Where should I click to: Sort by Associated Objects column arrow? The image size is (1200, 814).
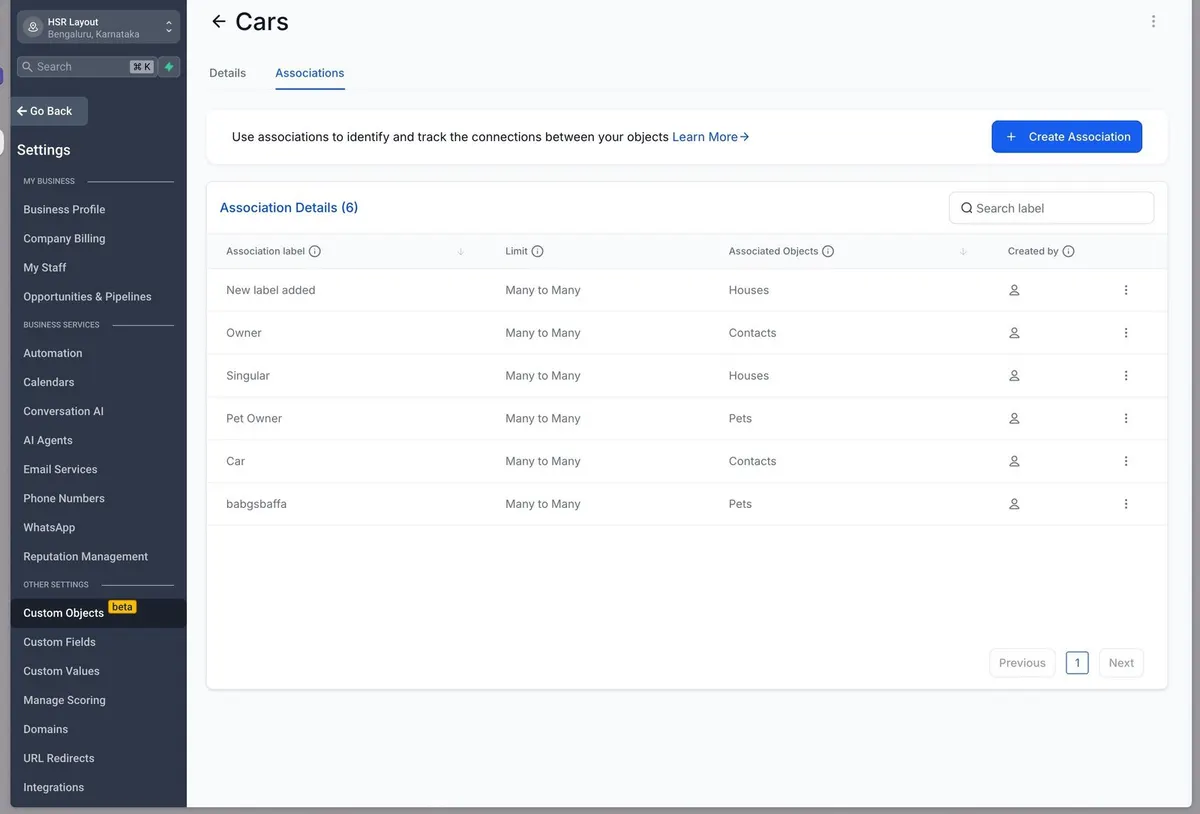click(963, 252)
